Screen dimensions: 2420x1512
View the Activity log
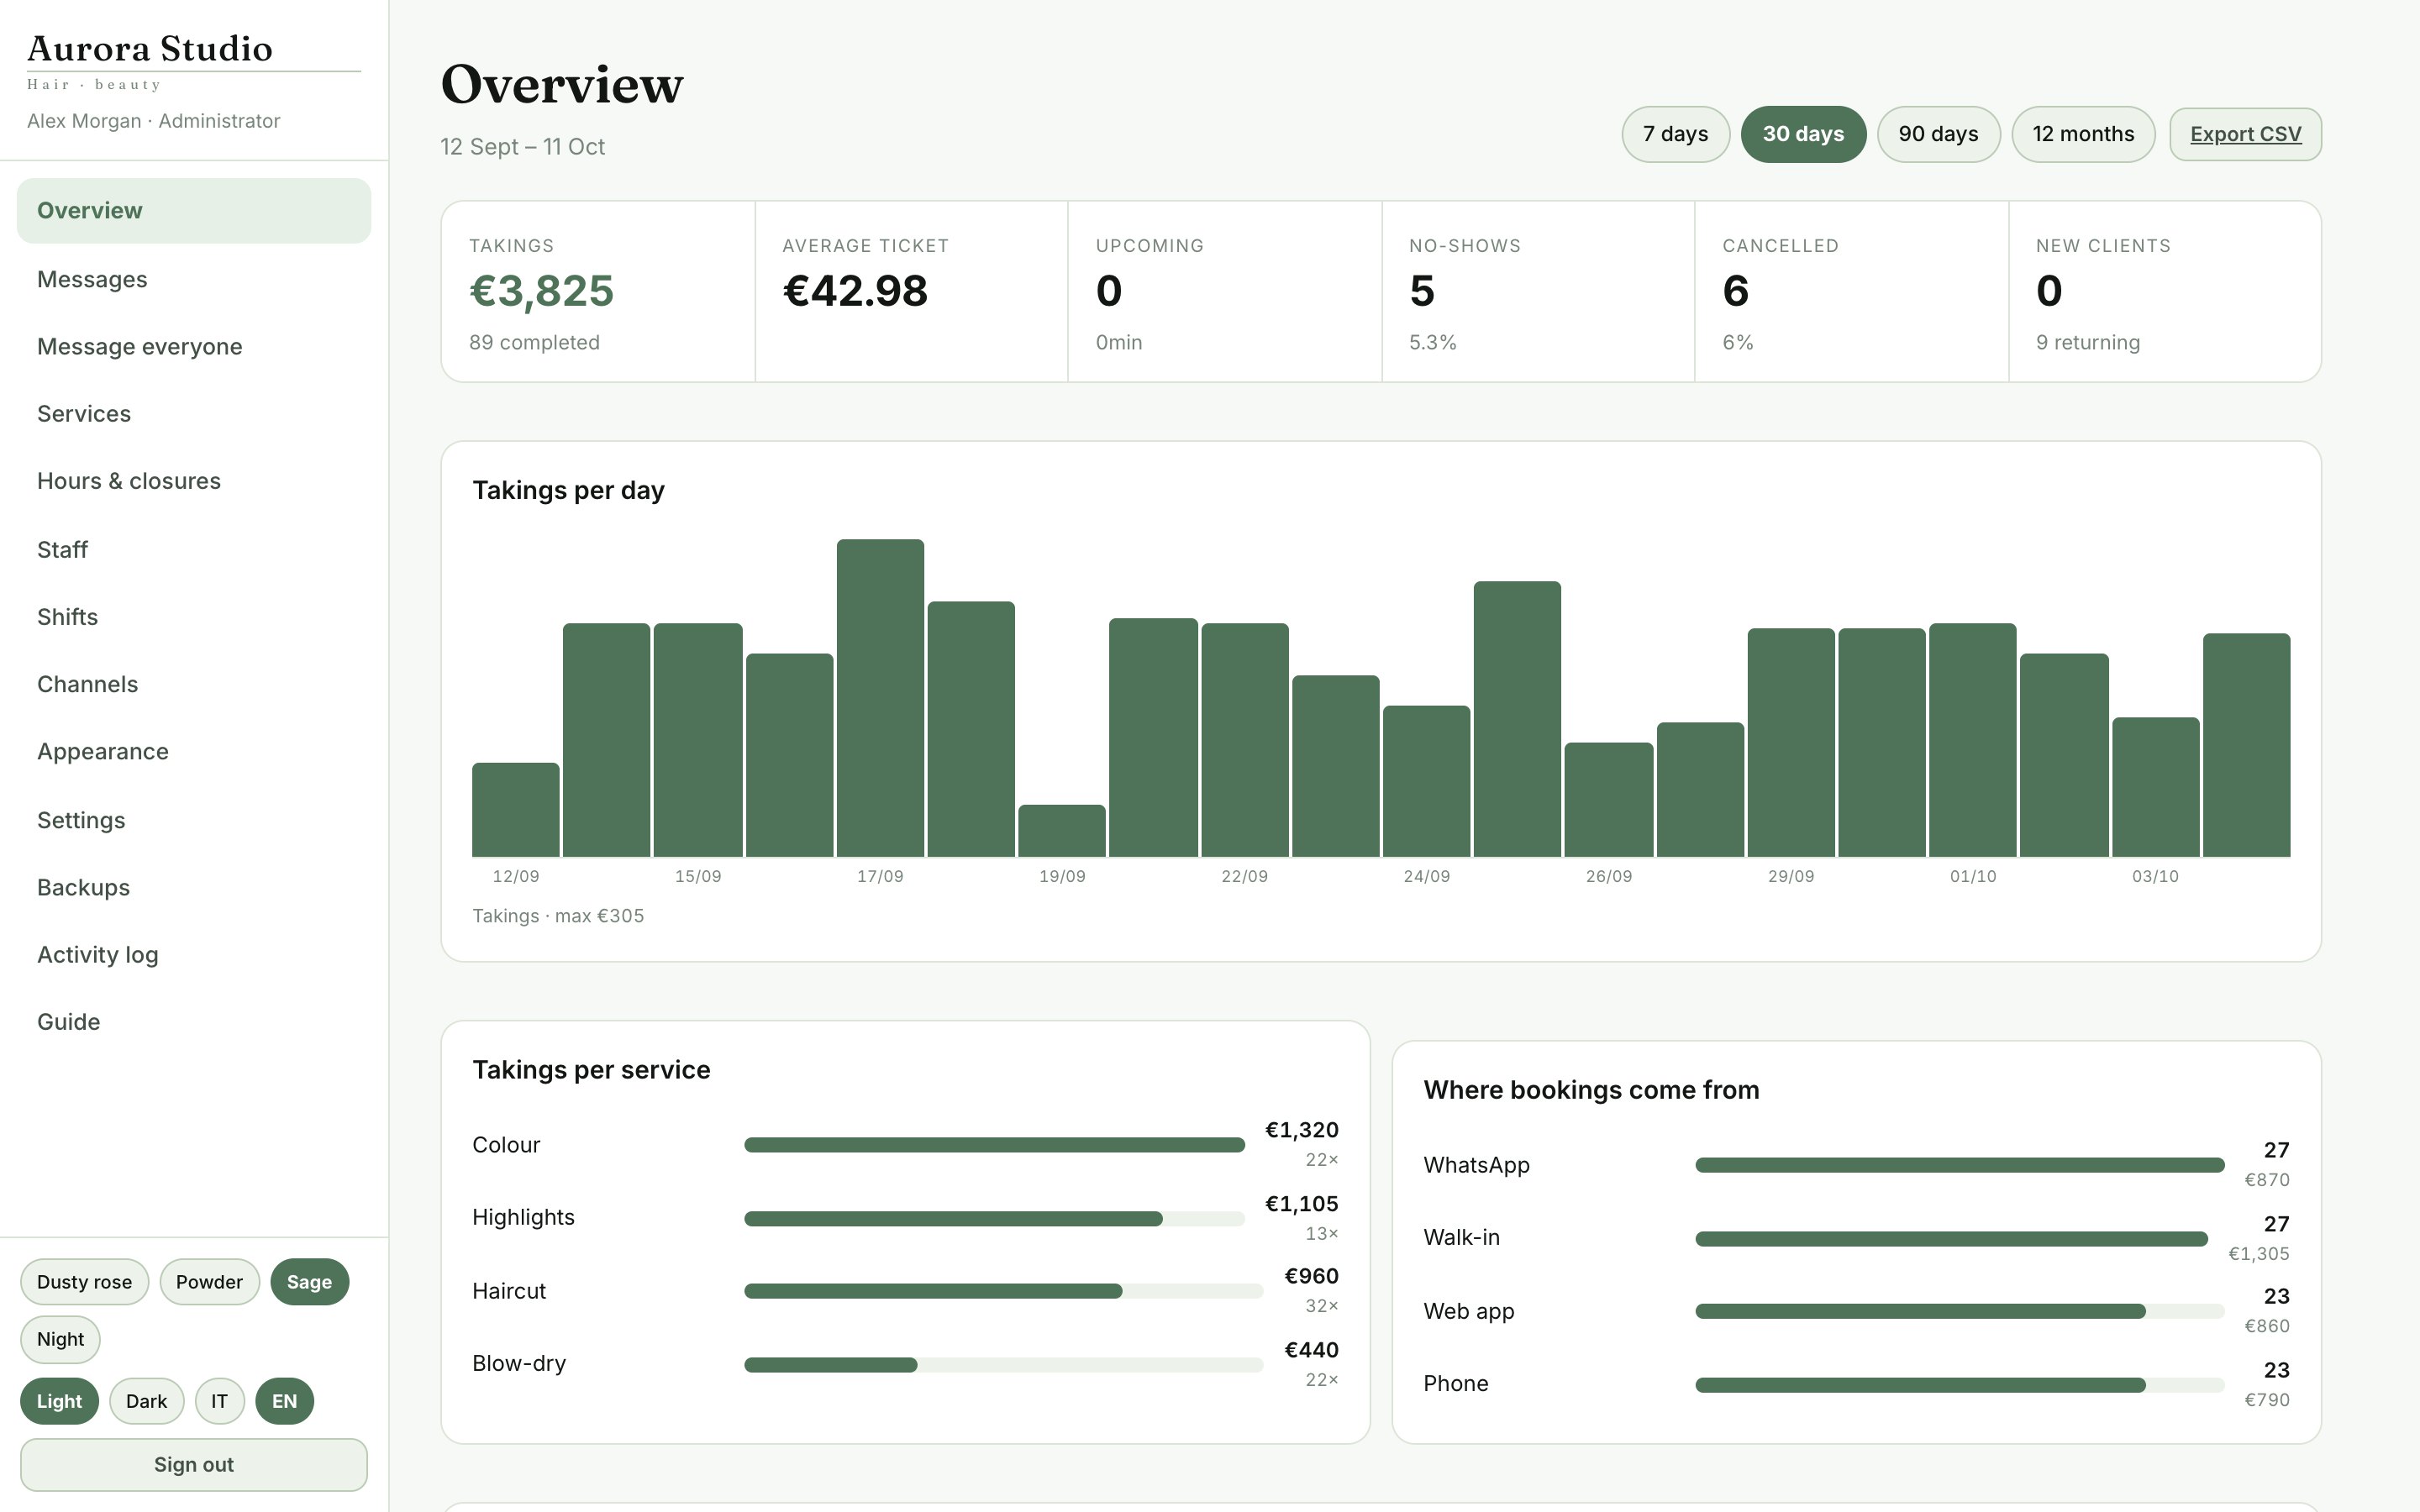(x=193, y=954)
